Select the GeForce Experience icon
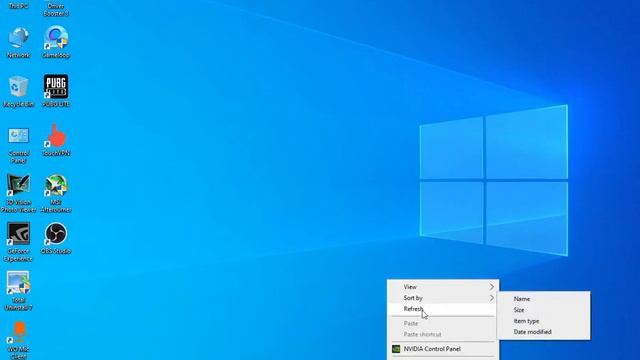This screenshot has height=360, width=640. tap(18, 242)
